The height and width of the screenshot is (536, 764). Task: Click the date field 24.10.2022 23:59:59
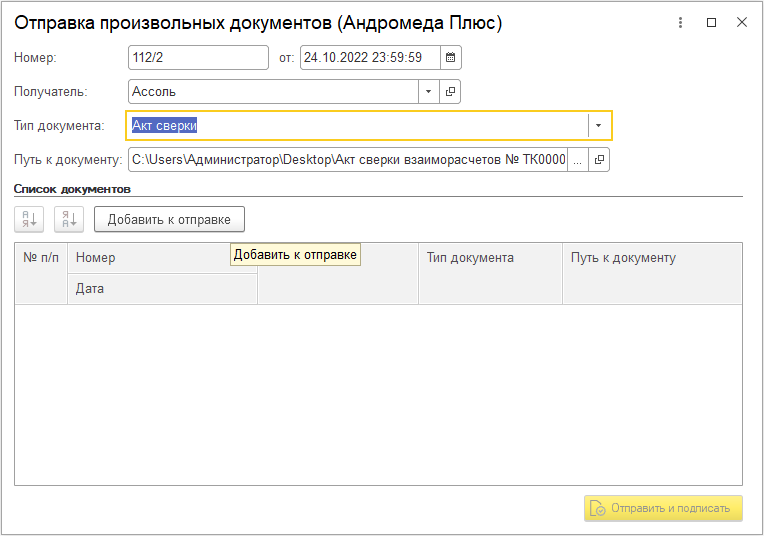click(x=370, y=57)
